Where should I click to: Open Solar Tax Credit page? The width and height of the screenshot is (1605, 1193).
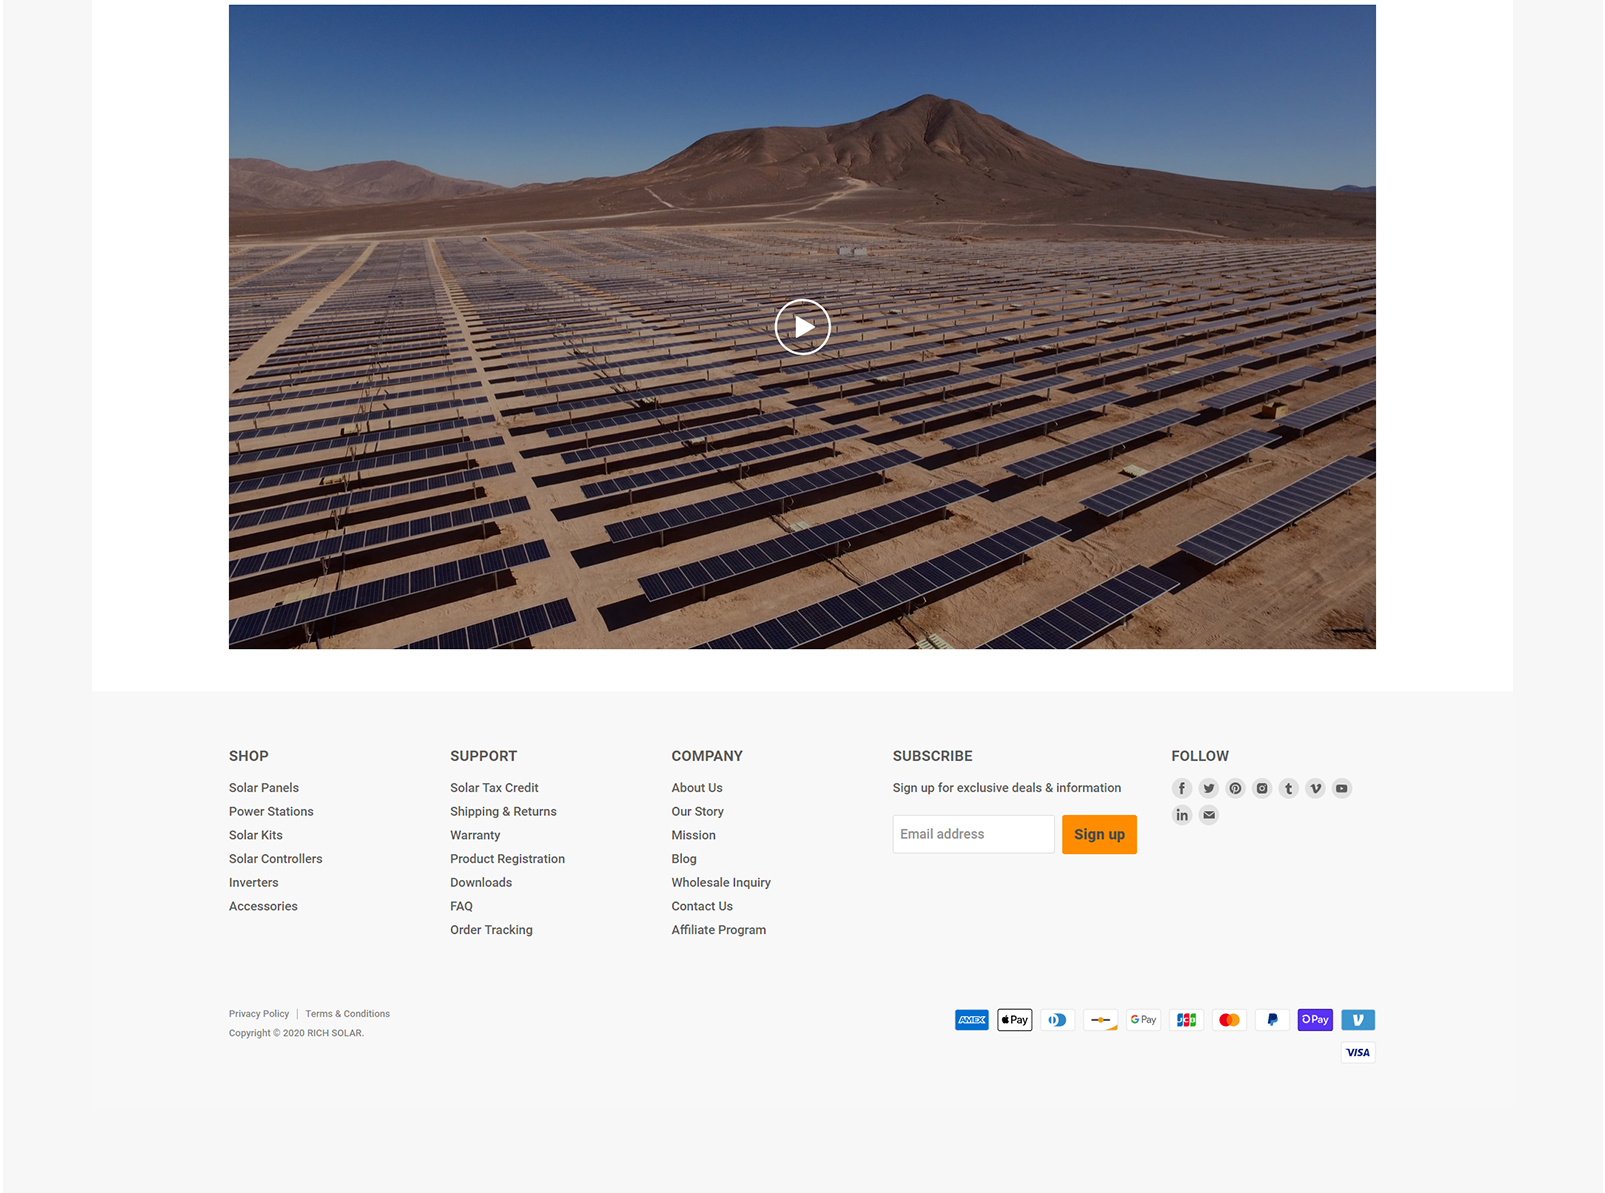pos(494,788)
